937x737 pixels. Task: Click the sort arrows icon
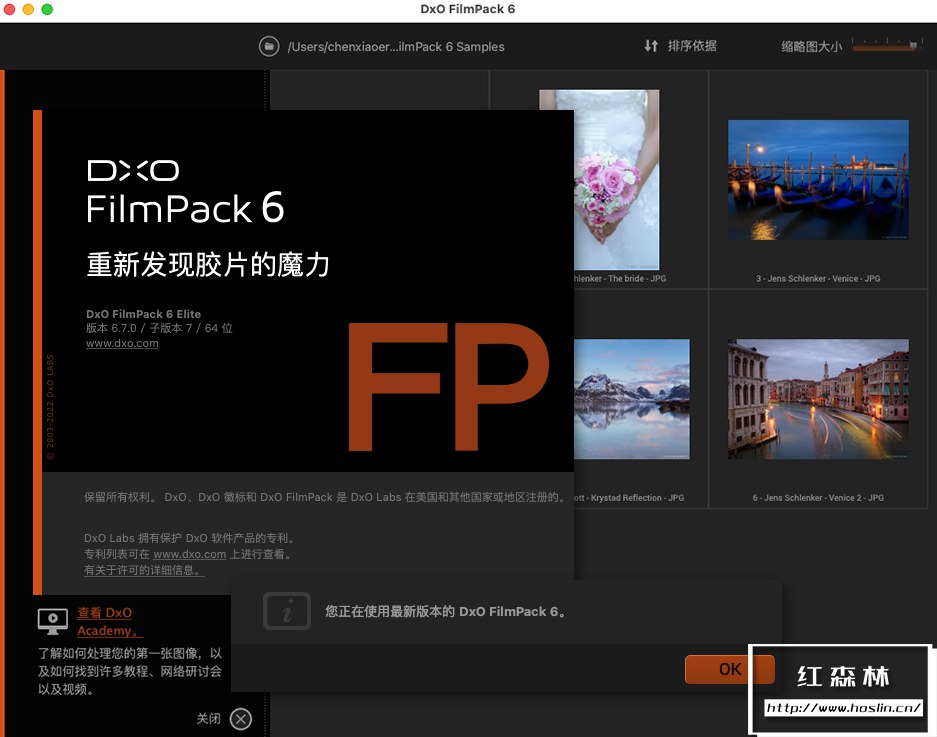(651, 45)
